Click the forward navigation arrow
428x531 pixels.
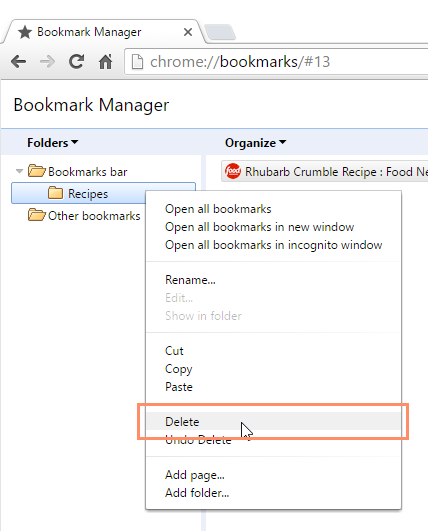(47, 62)
